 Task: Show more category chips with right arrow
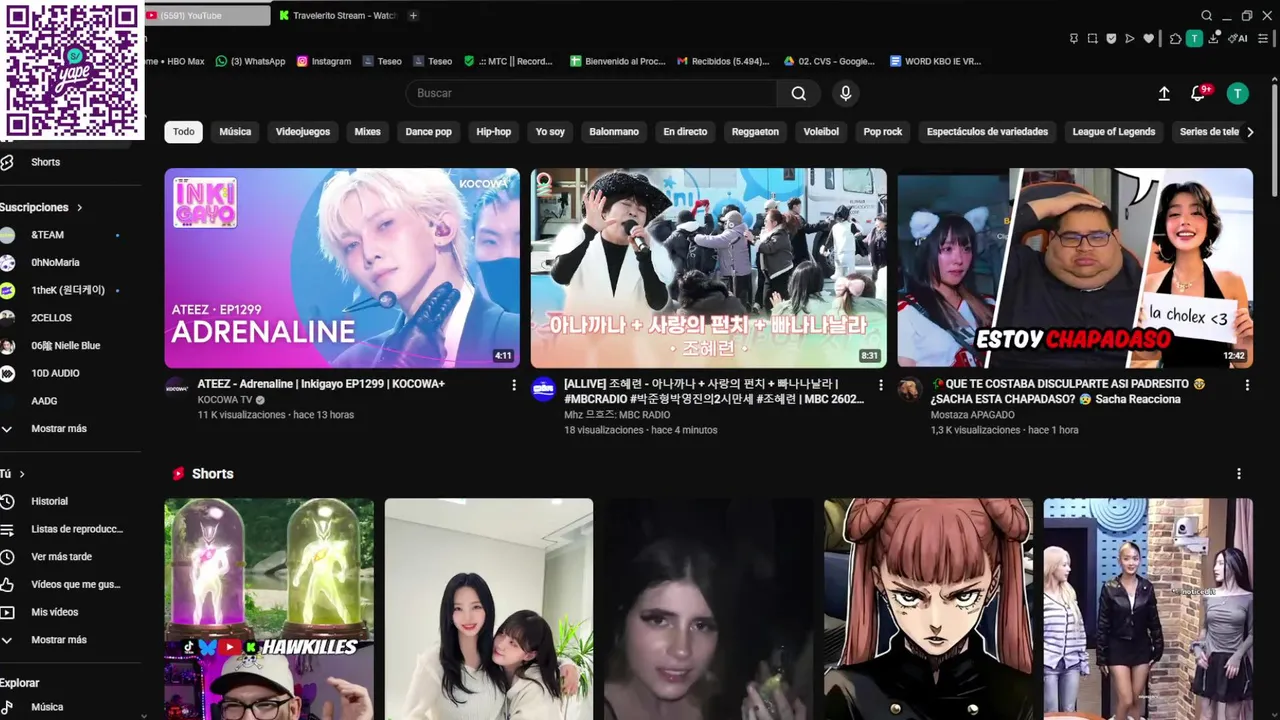1249,132
